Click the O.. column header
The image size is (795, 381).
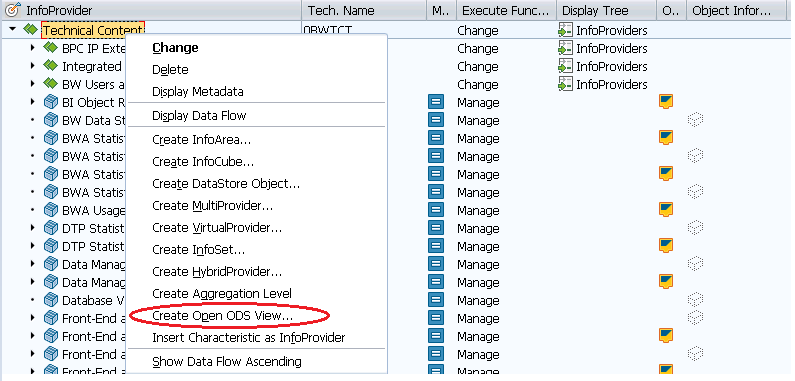point(671,10)
